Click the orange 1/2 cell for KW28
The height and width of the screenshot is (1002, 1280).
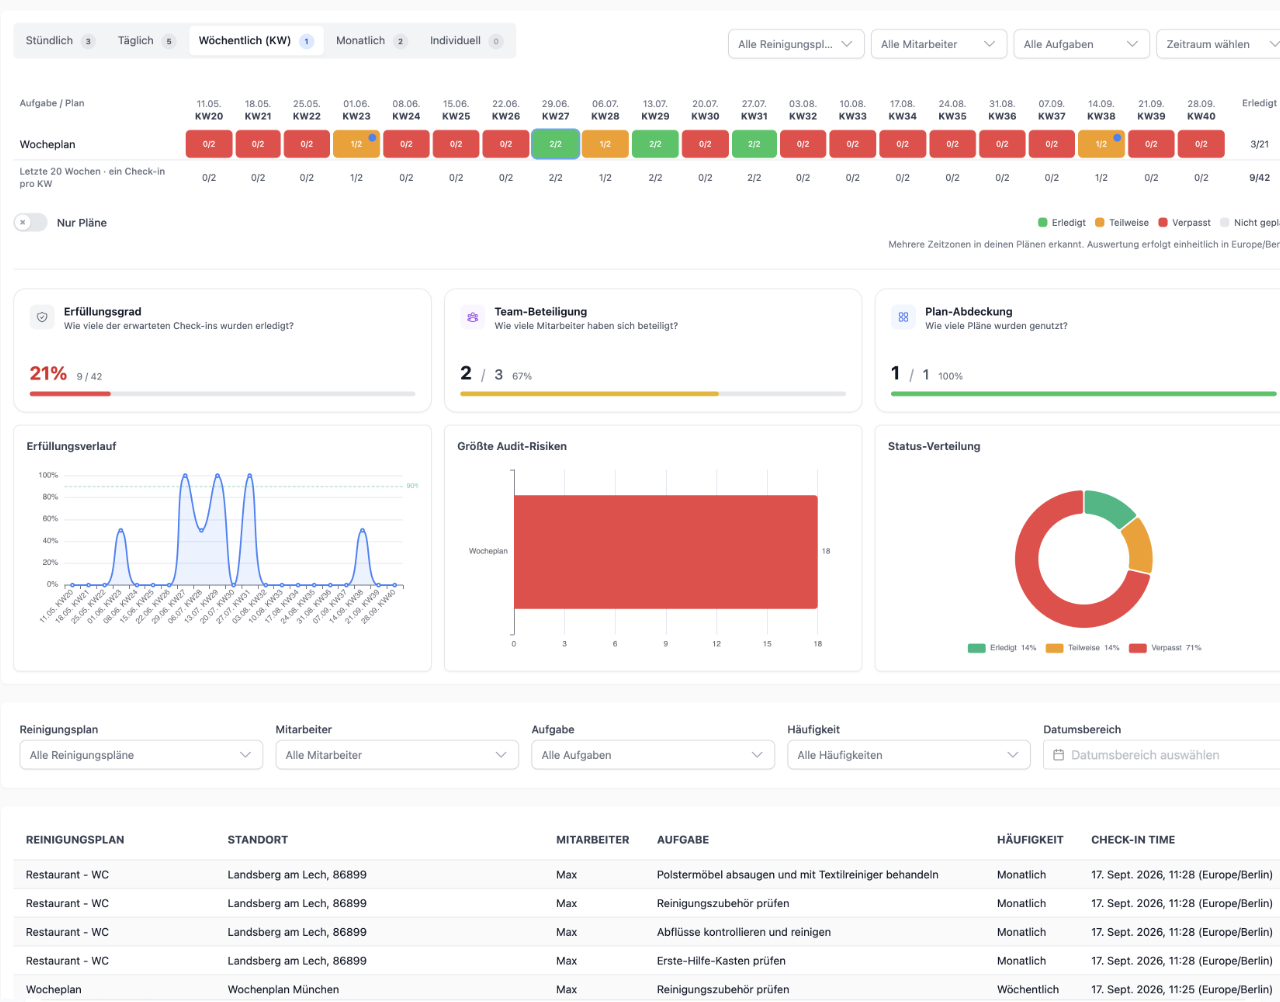605,144
